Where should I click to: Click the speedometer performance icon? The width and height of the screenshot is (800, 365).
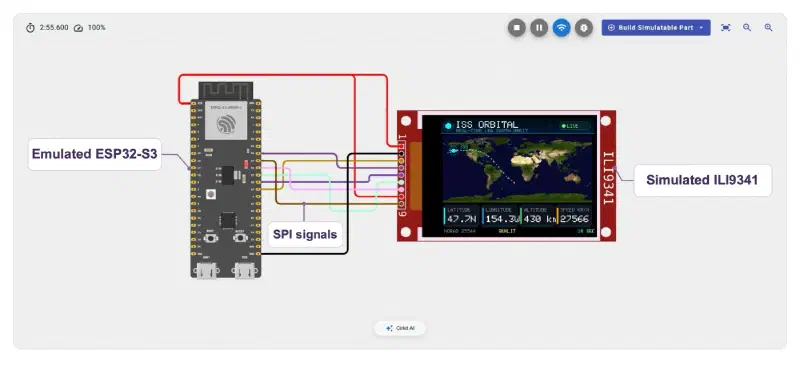click(78, 28)
